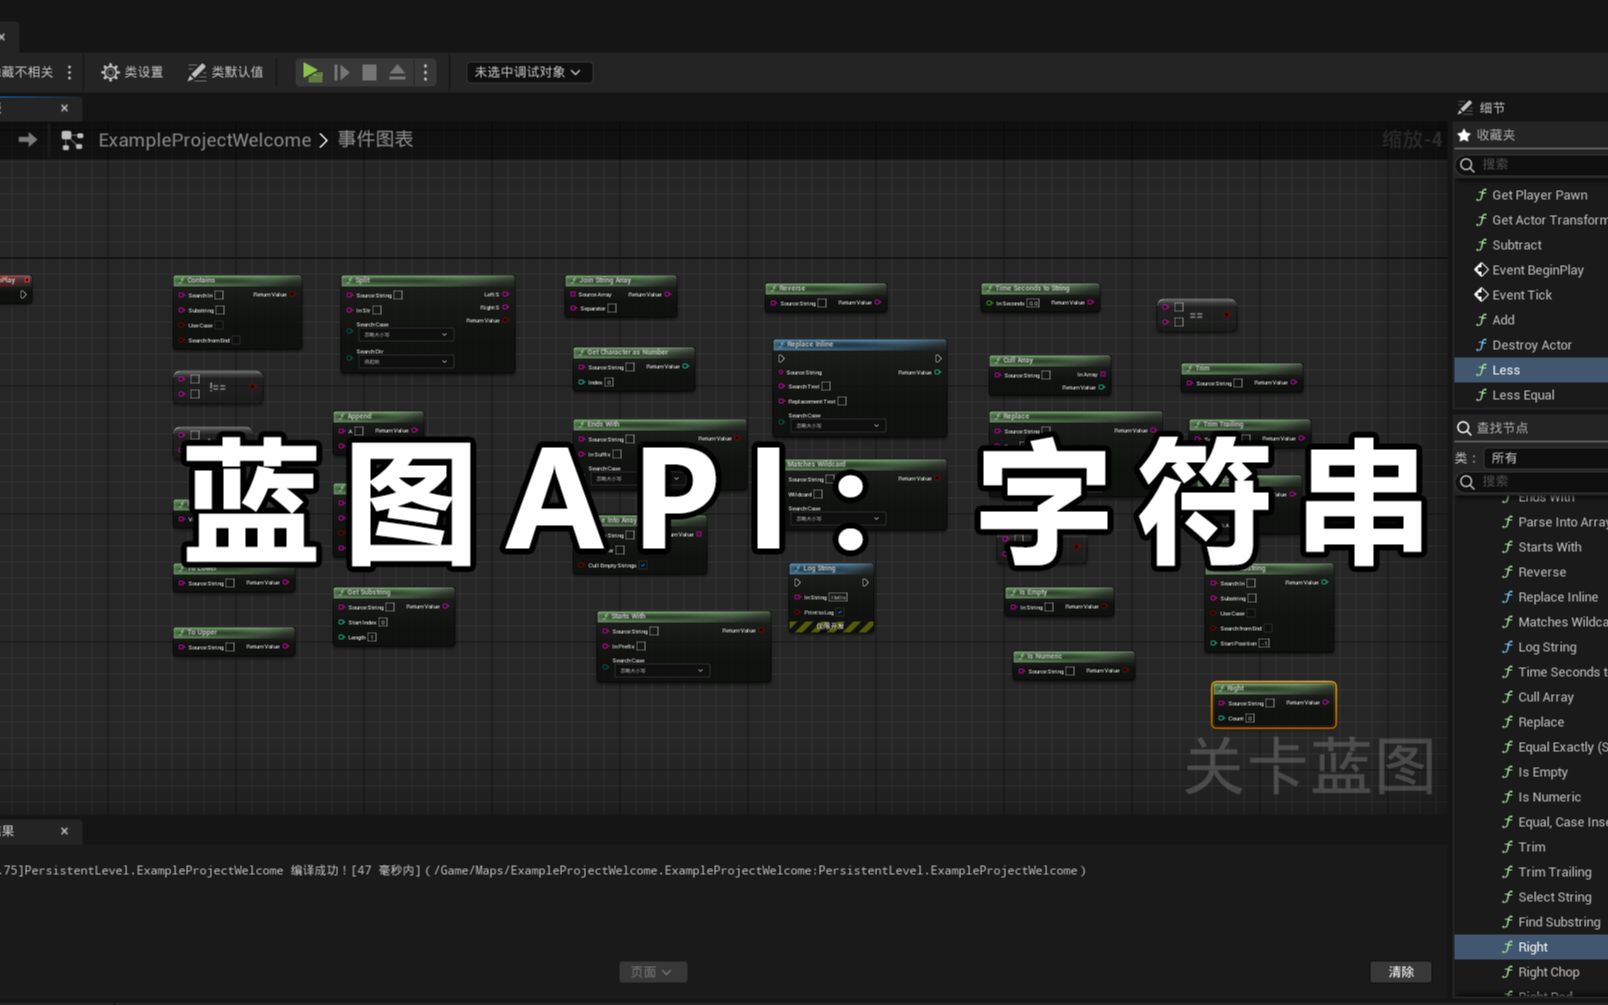This screenshot has width=1608, height=1005.
Task: Click the Eject icon in play controls
Action: click(x=397, y=72)
